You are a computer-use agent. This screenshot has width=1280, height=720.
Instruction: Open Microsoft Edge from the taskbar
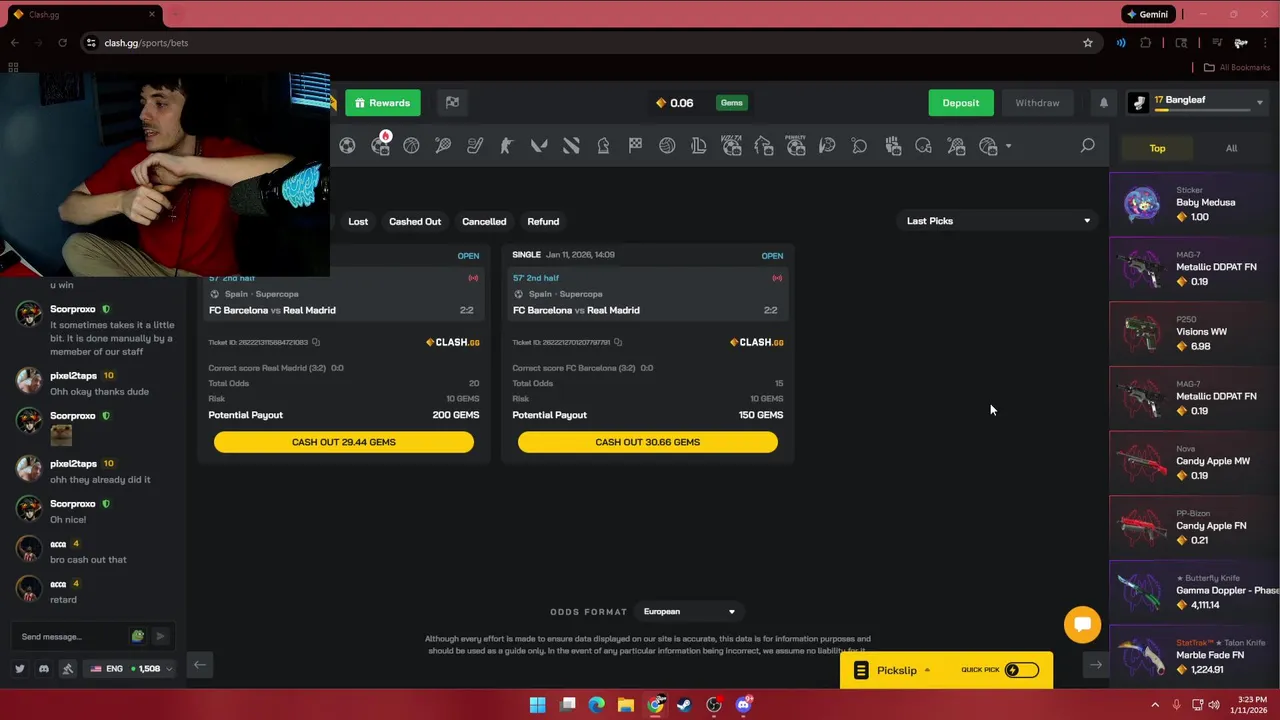coord(596,705)
